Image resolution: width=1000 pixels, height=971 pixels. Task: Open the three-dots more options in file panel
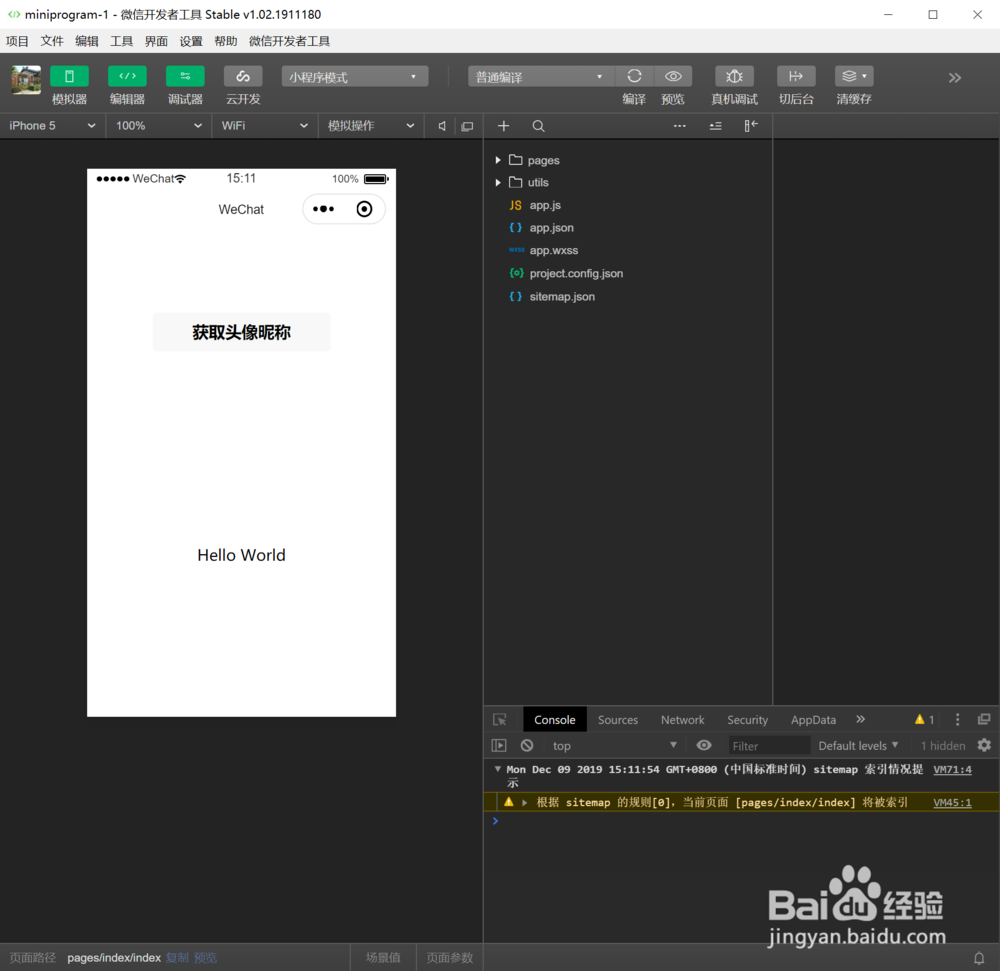click(x=680, y=126)
